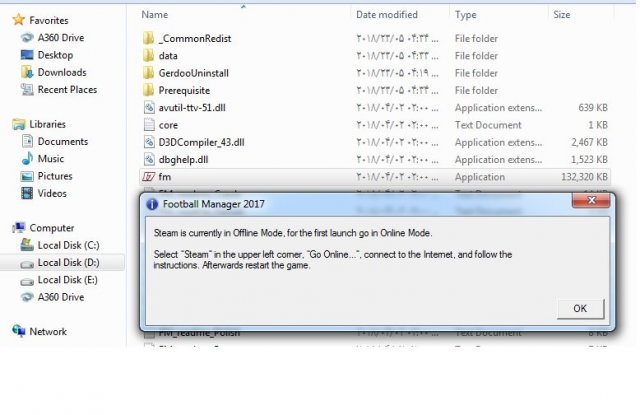The image size is (640, 415).
Task: Select the GerdooUninstall folder
Action: click(193, 73)
